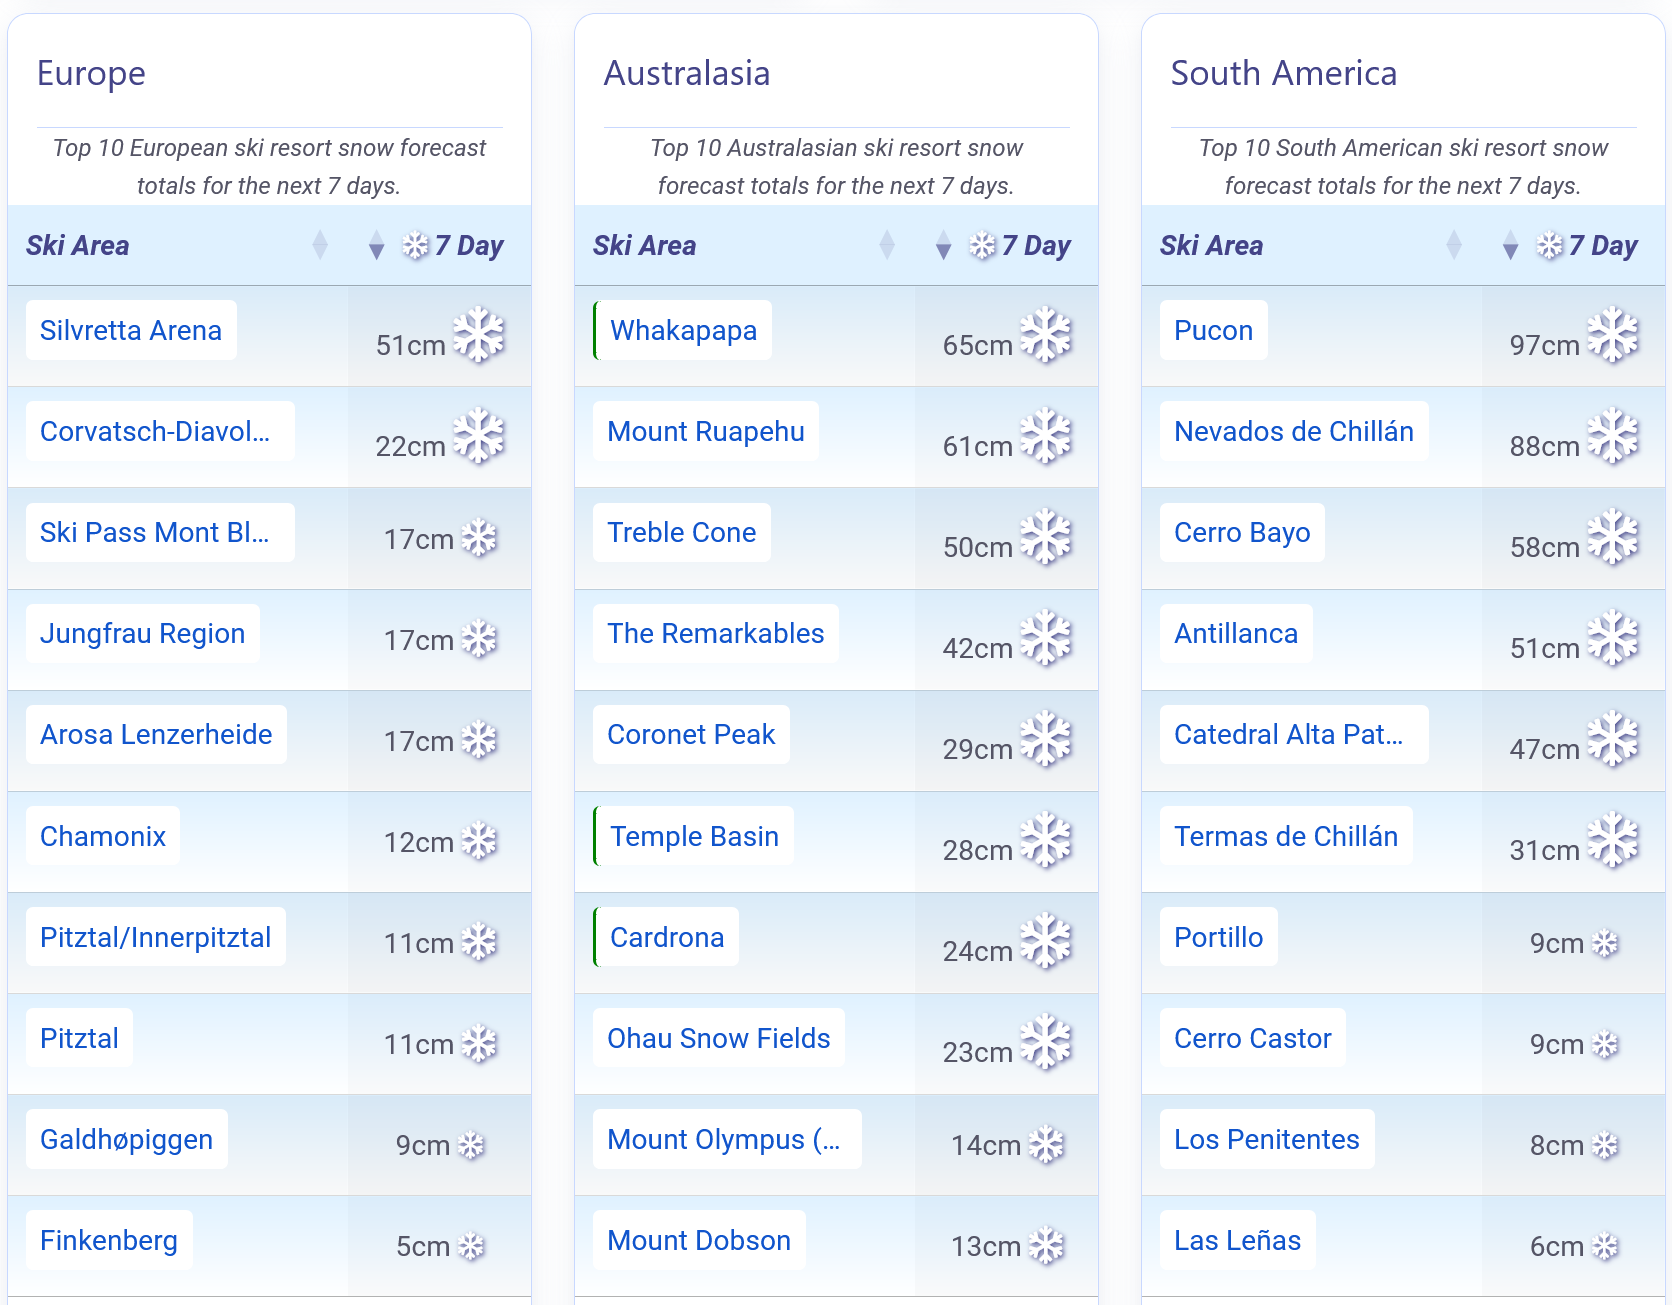Open Las Leñas resort link
This screenshot has height=1305, width=1672.
(x=1238, y=1240)
